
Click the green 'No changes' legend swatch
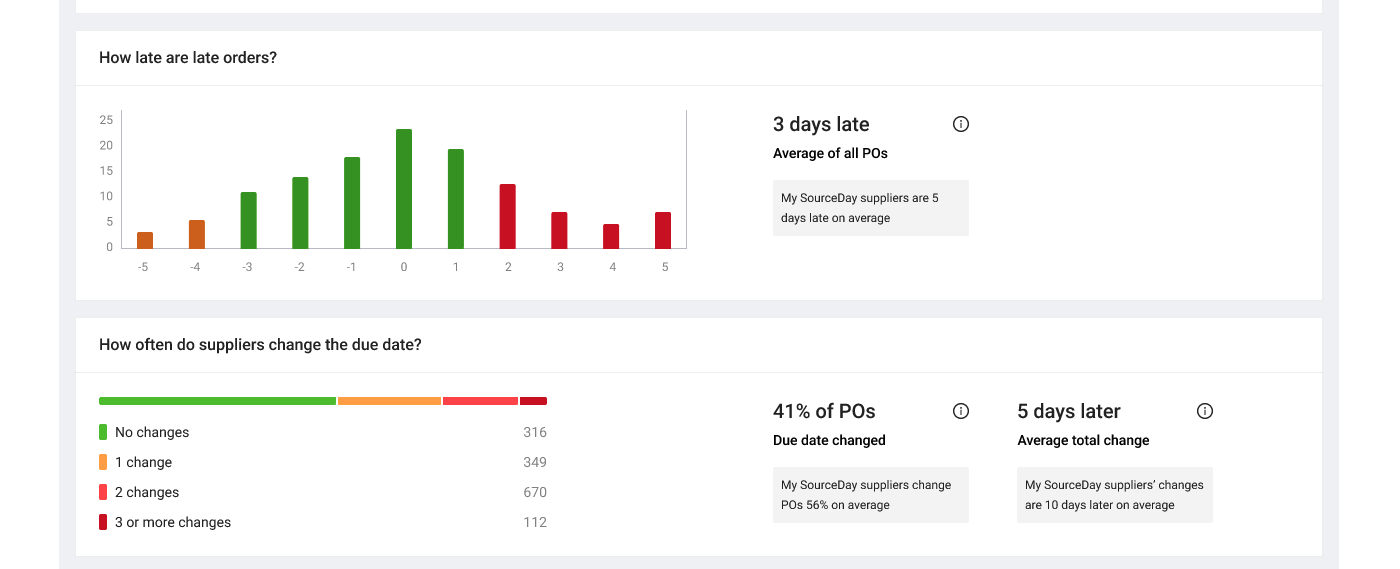[103, 432]
